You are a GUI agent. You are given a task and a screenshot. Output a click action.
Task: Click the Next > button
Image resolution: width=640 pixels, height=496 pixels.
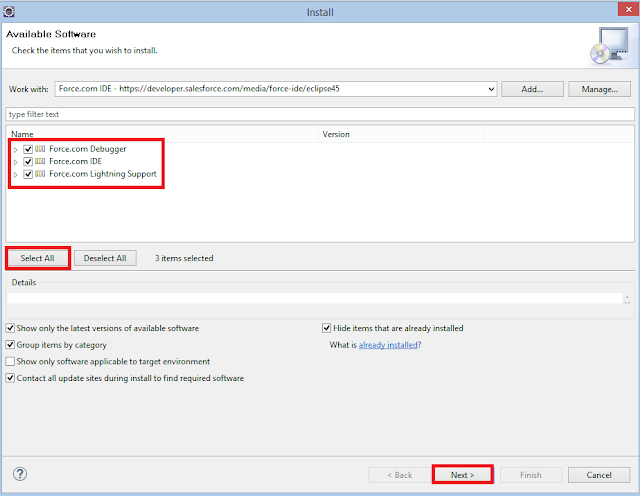(x=462, y=475)
